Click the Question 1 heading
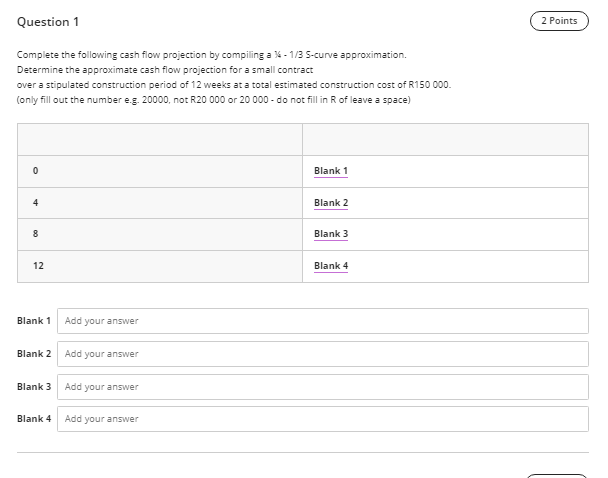The height and width of the screenshot is (478, 608). point(48,22)
